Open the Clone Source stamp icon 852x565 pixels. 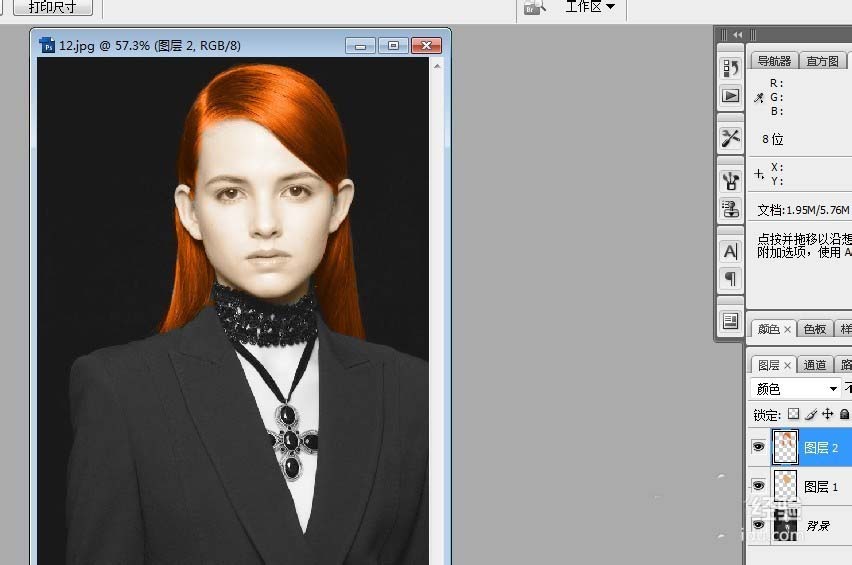[x=730, y=209]
